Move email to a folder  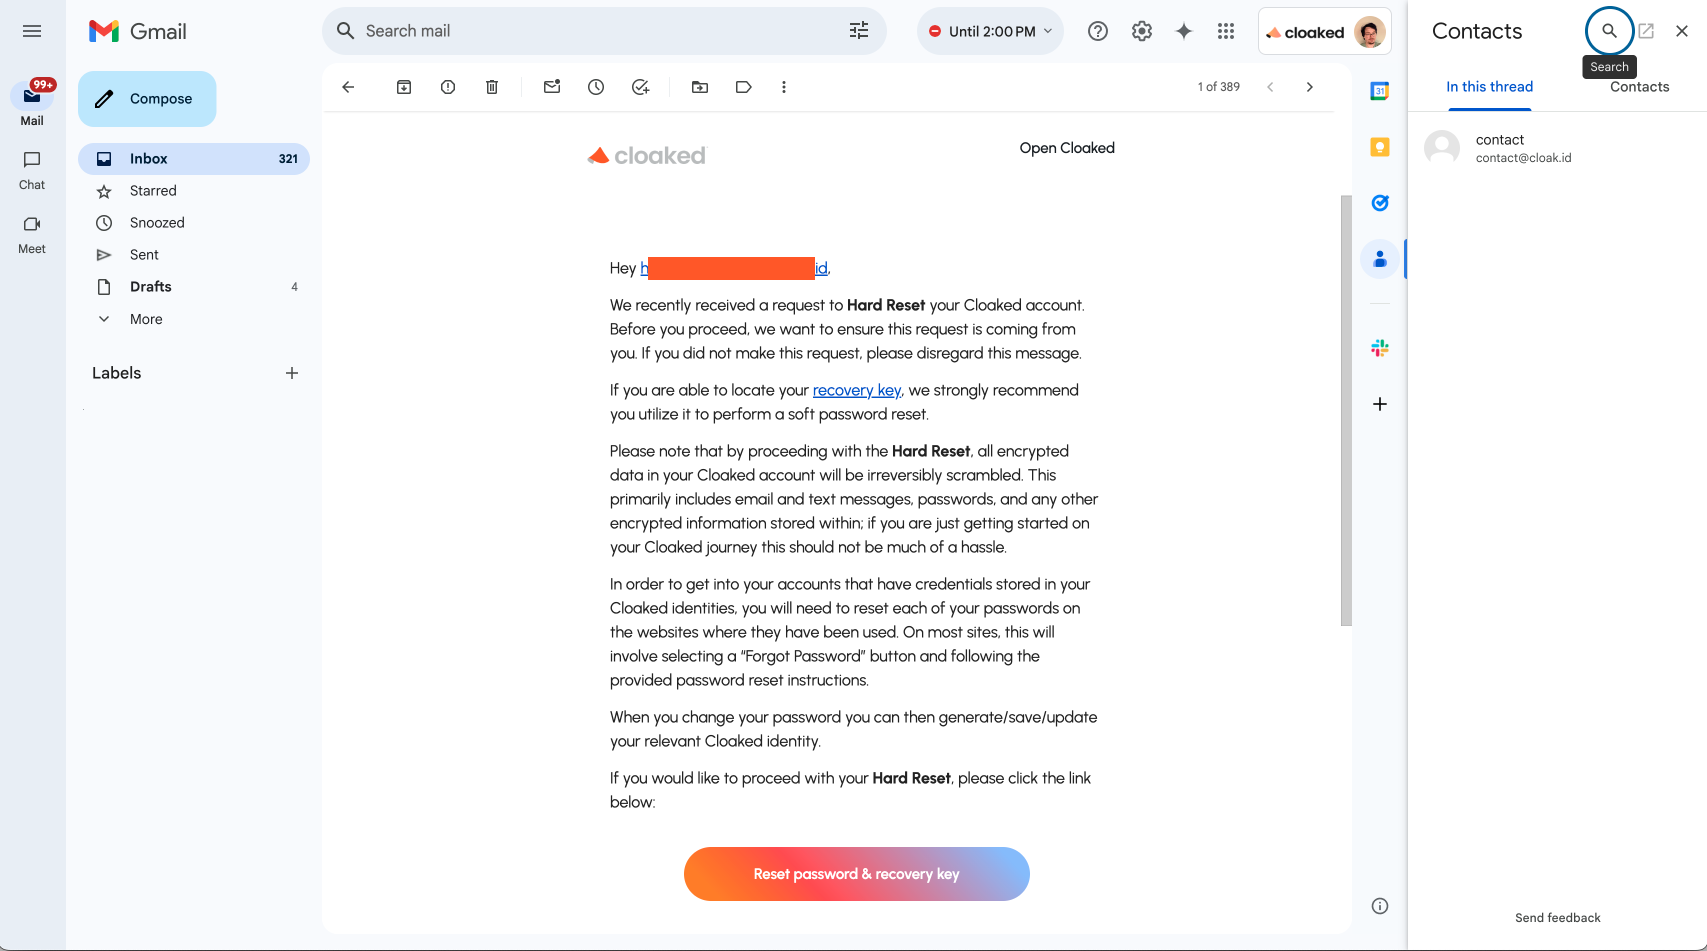click(700, 87)
